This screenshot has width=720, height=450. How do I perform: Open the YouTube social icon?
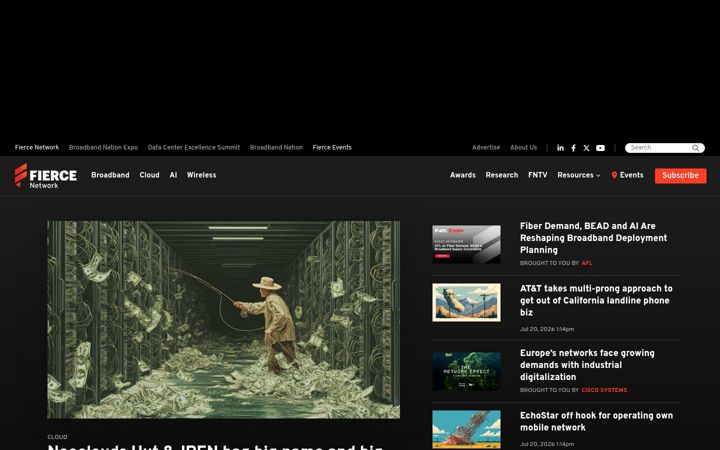(x=600, y=148)
